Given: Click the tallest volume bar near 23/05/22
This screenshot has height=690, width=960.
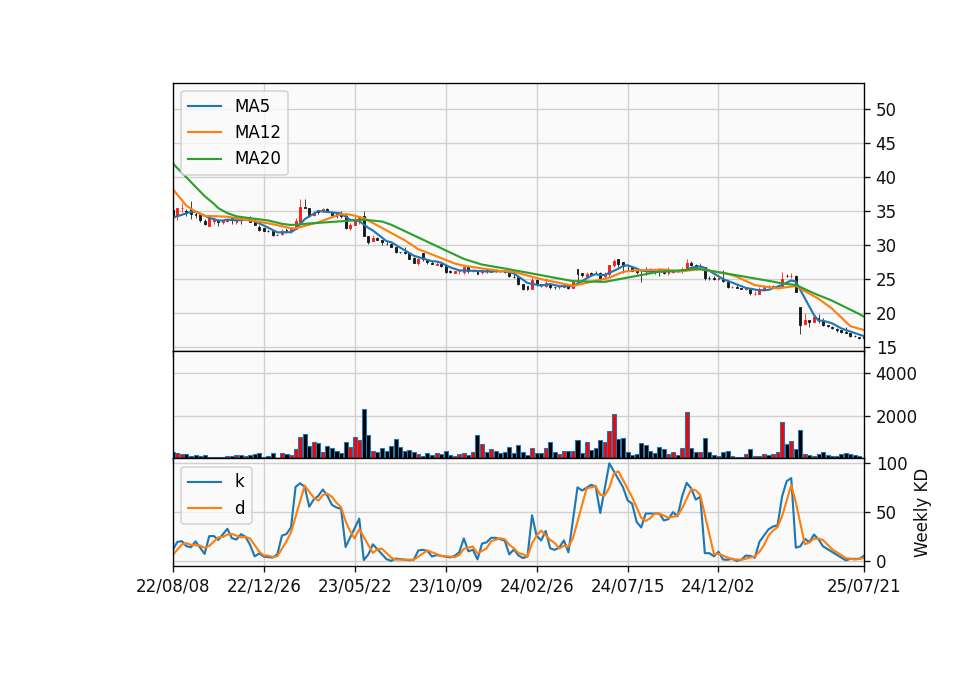Looking at the screenshot, I should coord(364,433).
